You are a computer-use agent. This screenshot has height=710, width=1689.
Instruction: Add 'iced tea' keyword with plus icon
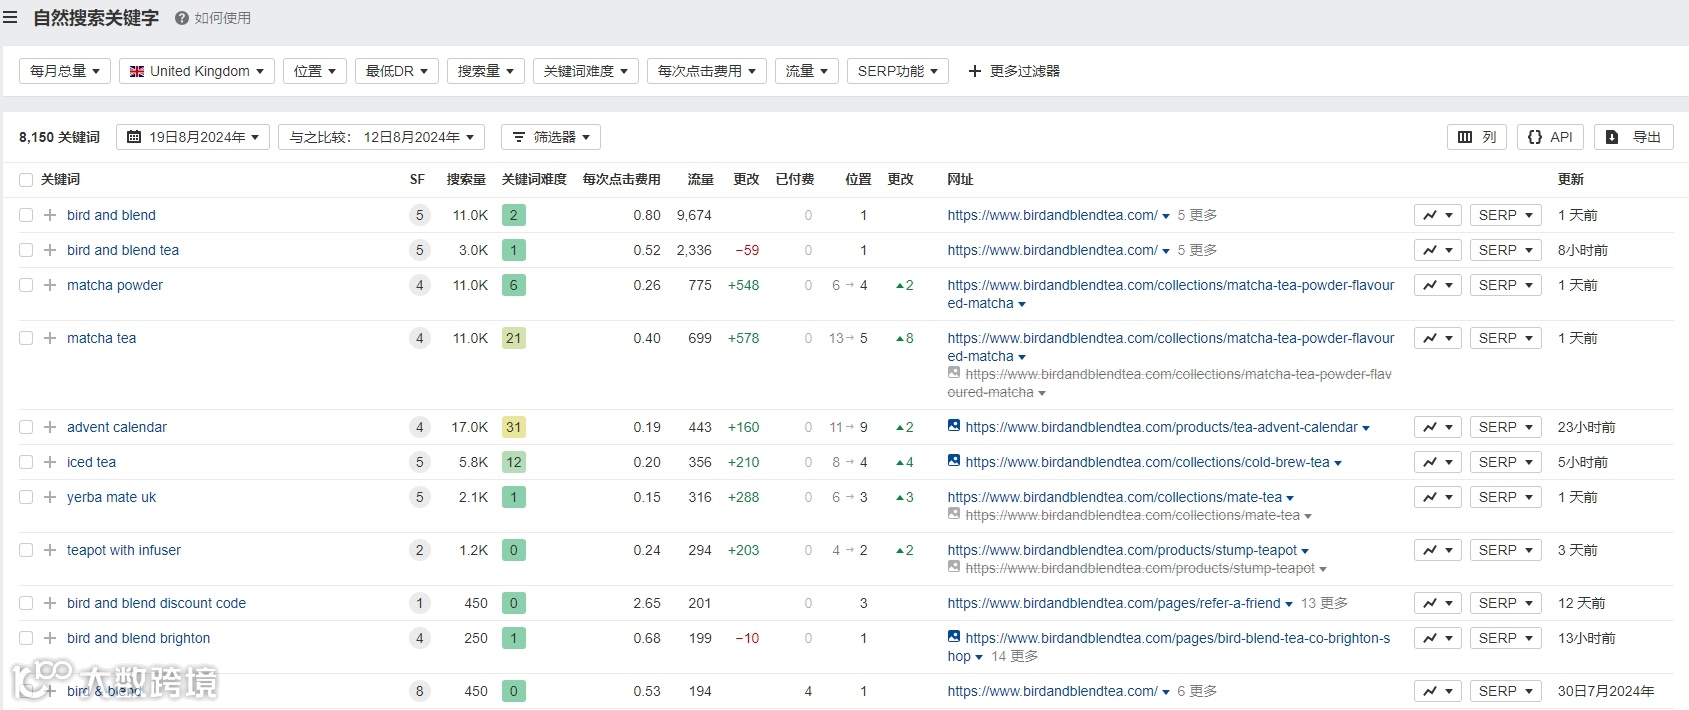tap(50, 462)
